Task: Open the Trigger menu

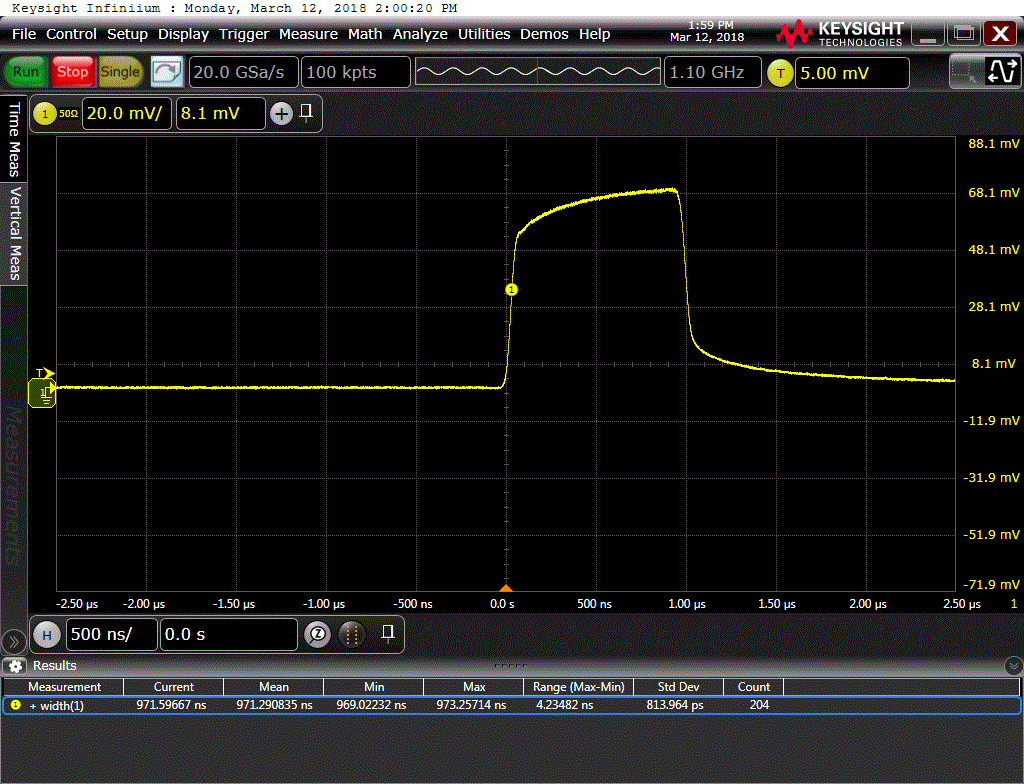Action: coord(244,34)
